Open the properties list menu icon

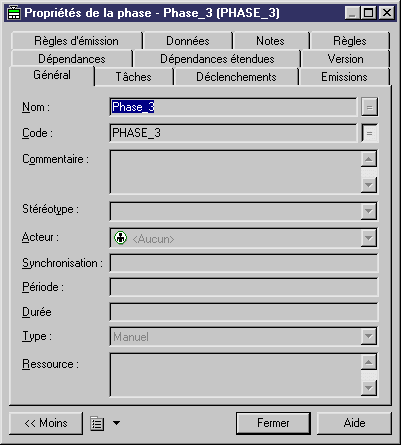pyautogui.click(x=97, y=423)
